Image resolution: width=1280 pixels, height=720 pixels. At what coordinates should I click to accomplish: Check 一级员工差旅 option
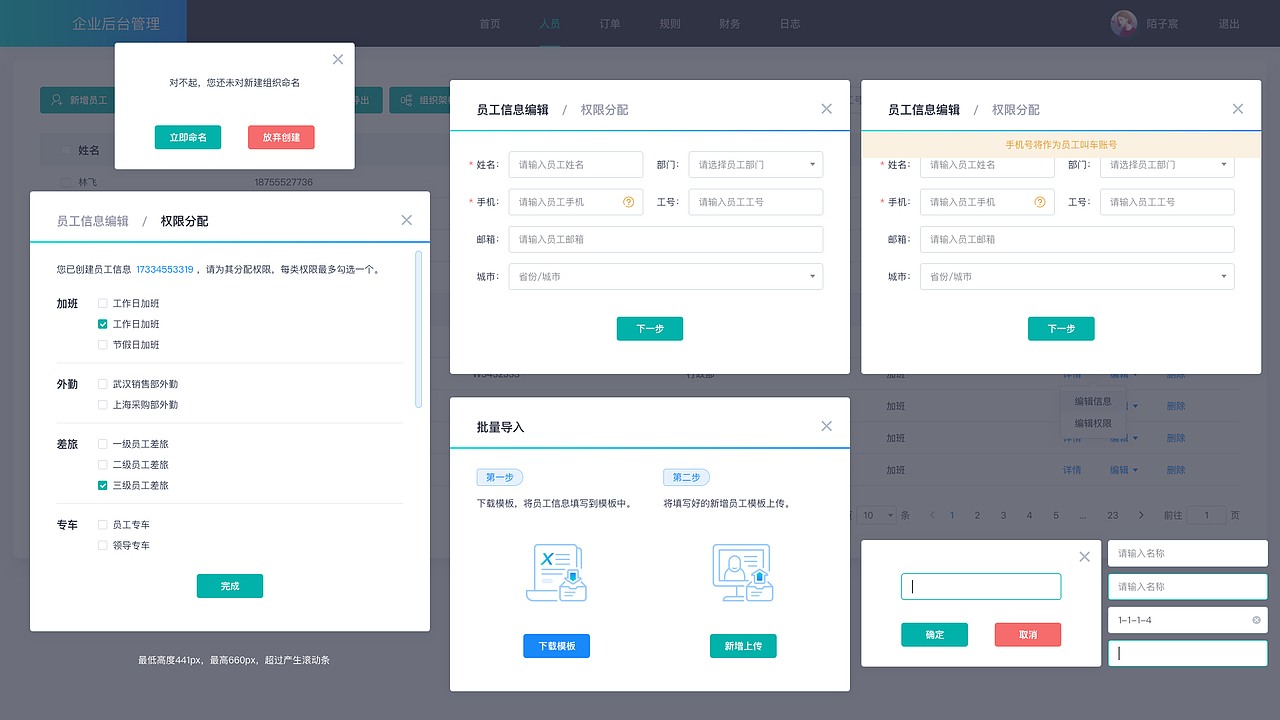click(x=103, y=444)
